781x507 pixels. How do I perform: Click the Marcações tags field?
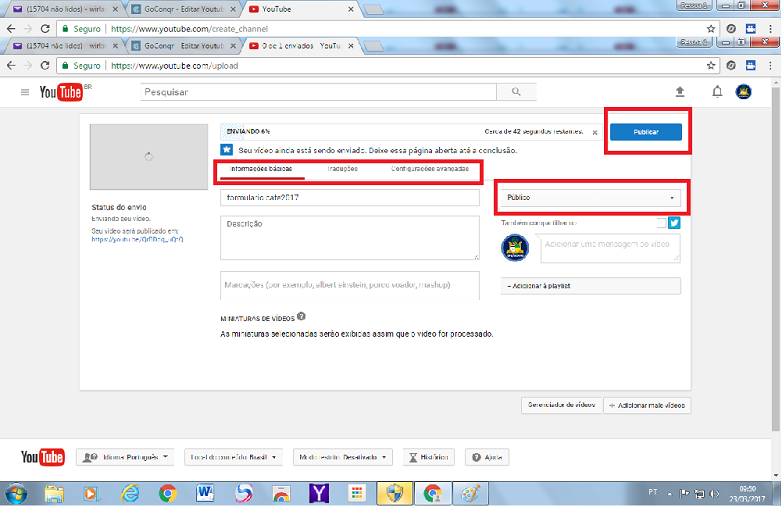(350, 285)
